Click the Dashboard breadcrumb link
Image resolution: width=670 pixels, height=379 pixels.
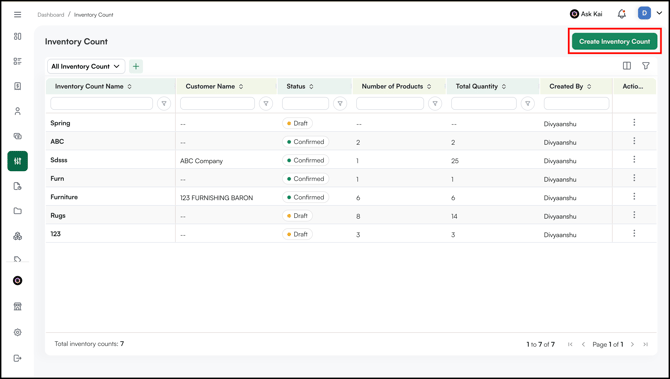50,15
